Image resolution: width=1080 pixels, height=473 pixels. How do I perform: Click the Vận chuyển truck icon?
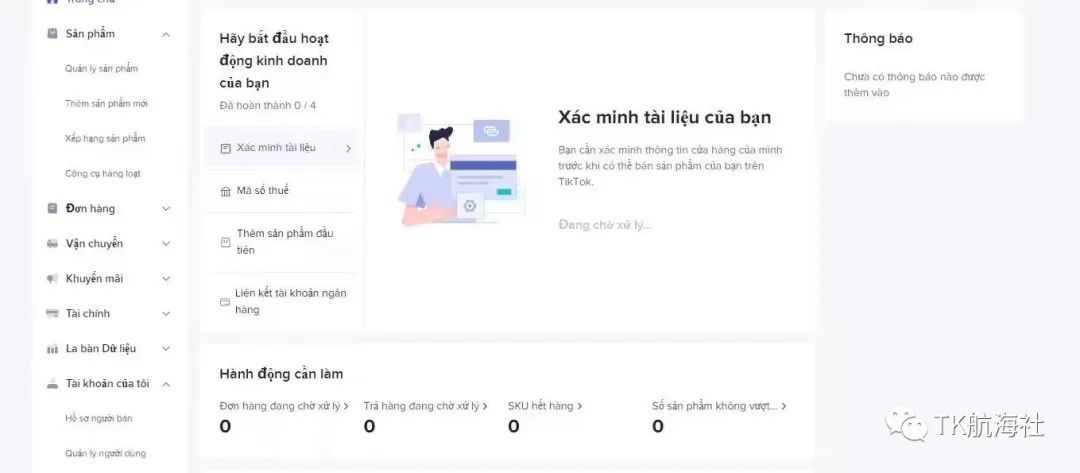tap(52, 244)
